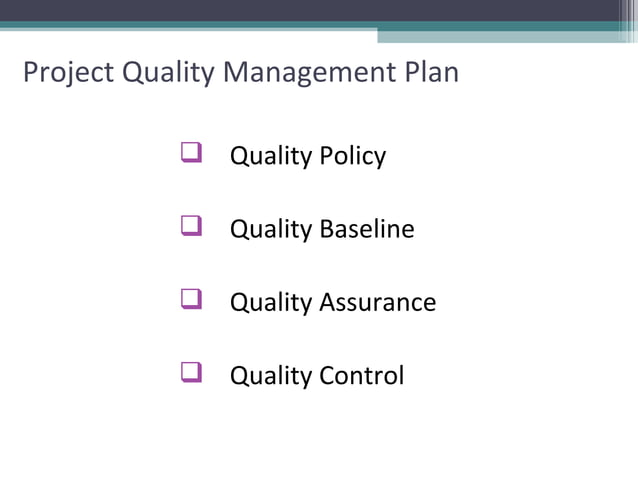Select the thin teal stripe under the header
The height and width of the screenshot is (478, 638).
click(x=311, y=25)
